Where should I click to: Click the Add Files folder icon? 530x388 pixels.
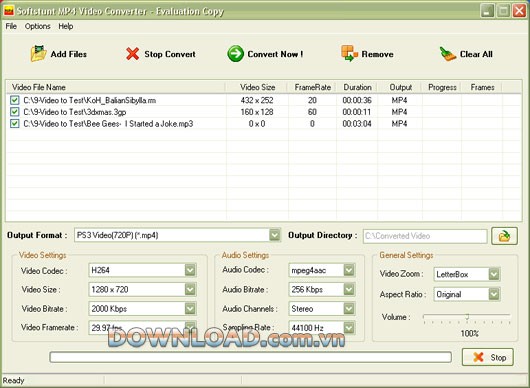point(38,54)
